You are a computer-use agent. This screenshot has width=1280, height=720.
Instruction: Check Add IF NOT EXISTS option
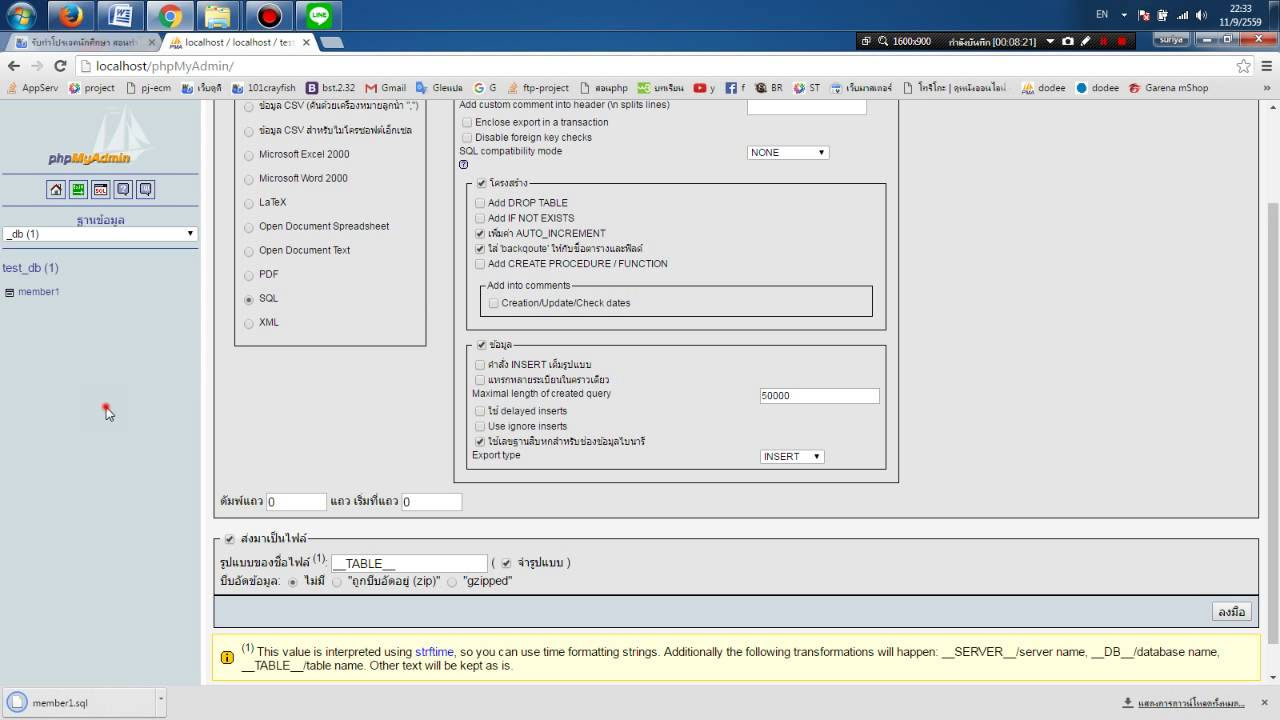(x=480, y=218)
